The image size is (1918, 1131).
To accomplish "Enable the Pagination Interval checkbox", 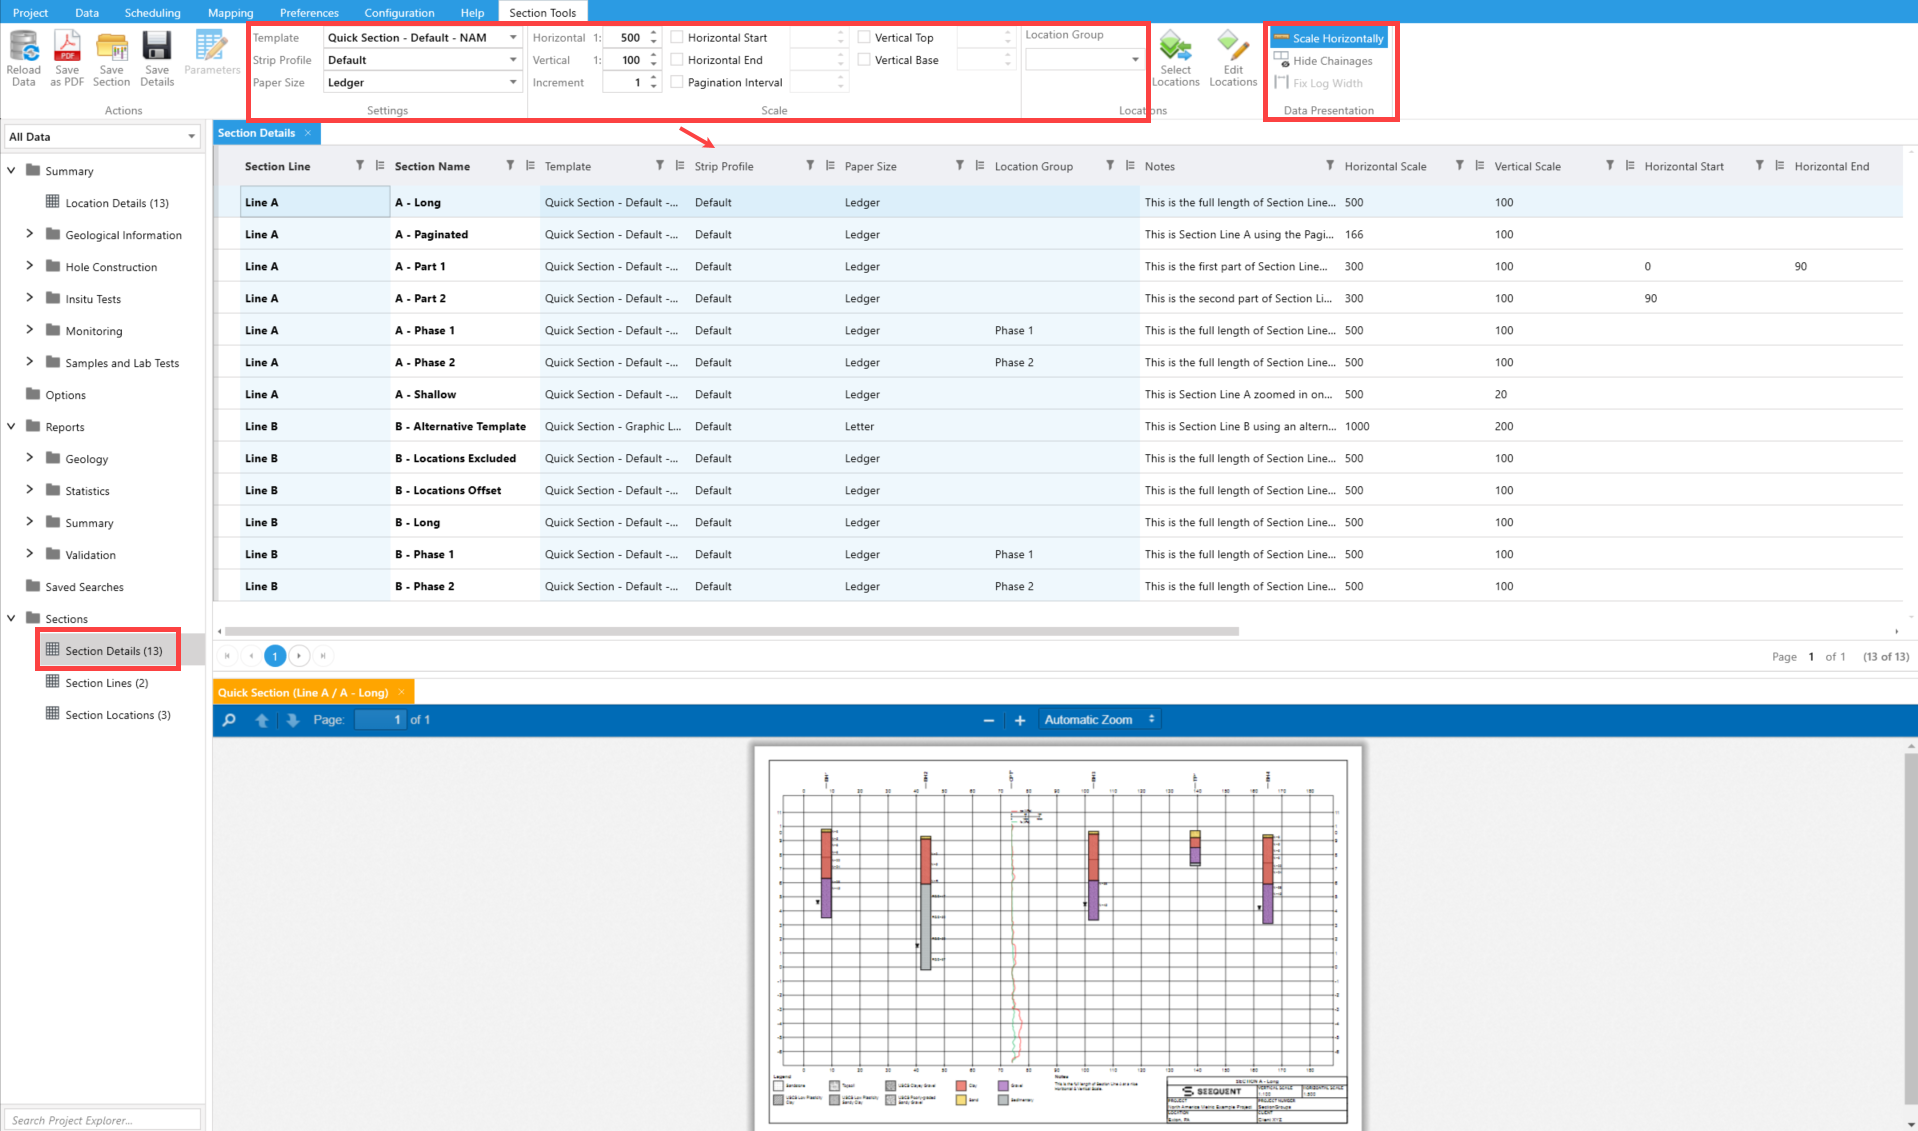I will click(x=677, y=82).
